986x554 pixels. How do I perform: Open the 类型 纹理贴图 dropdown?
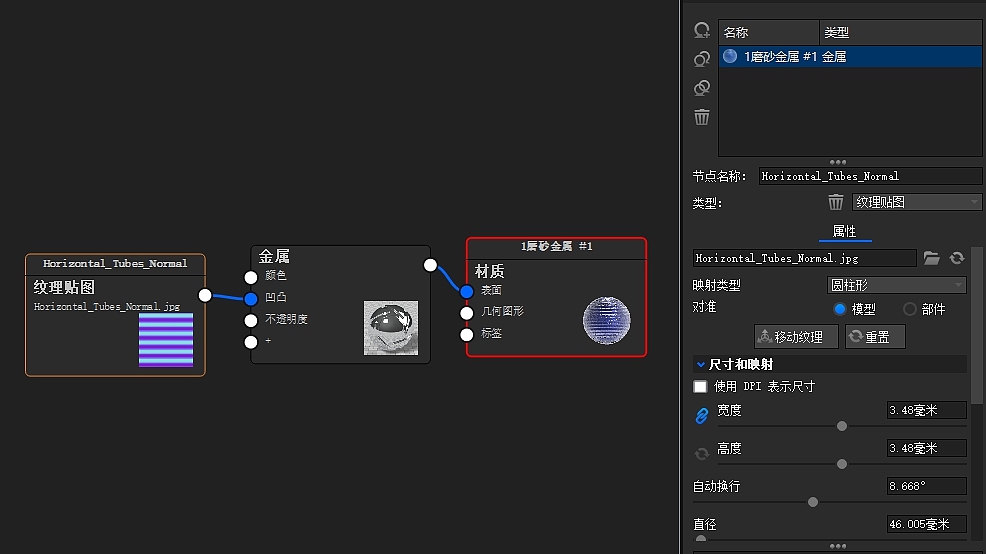917,202
